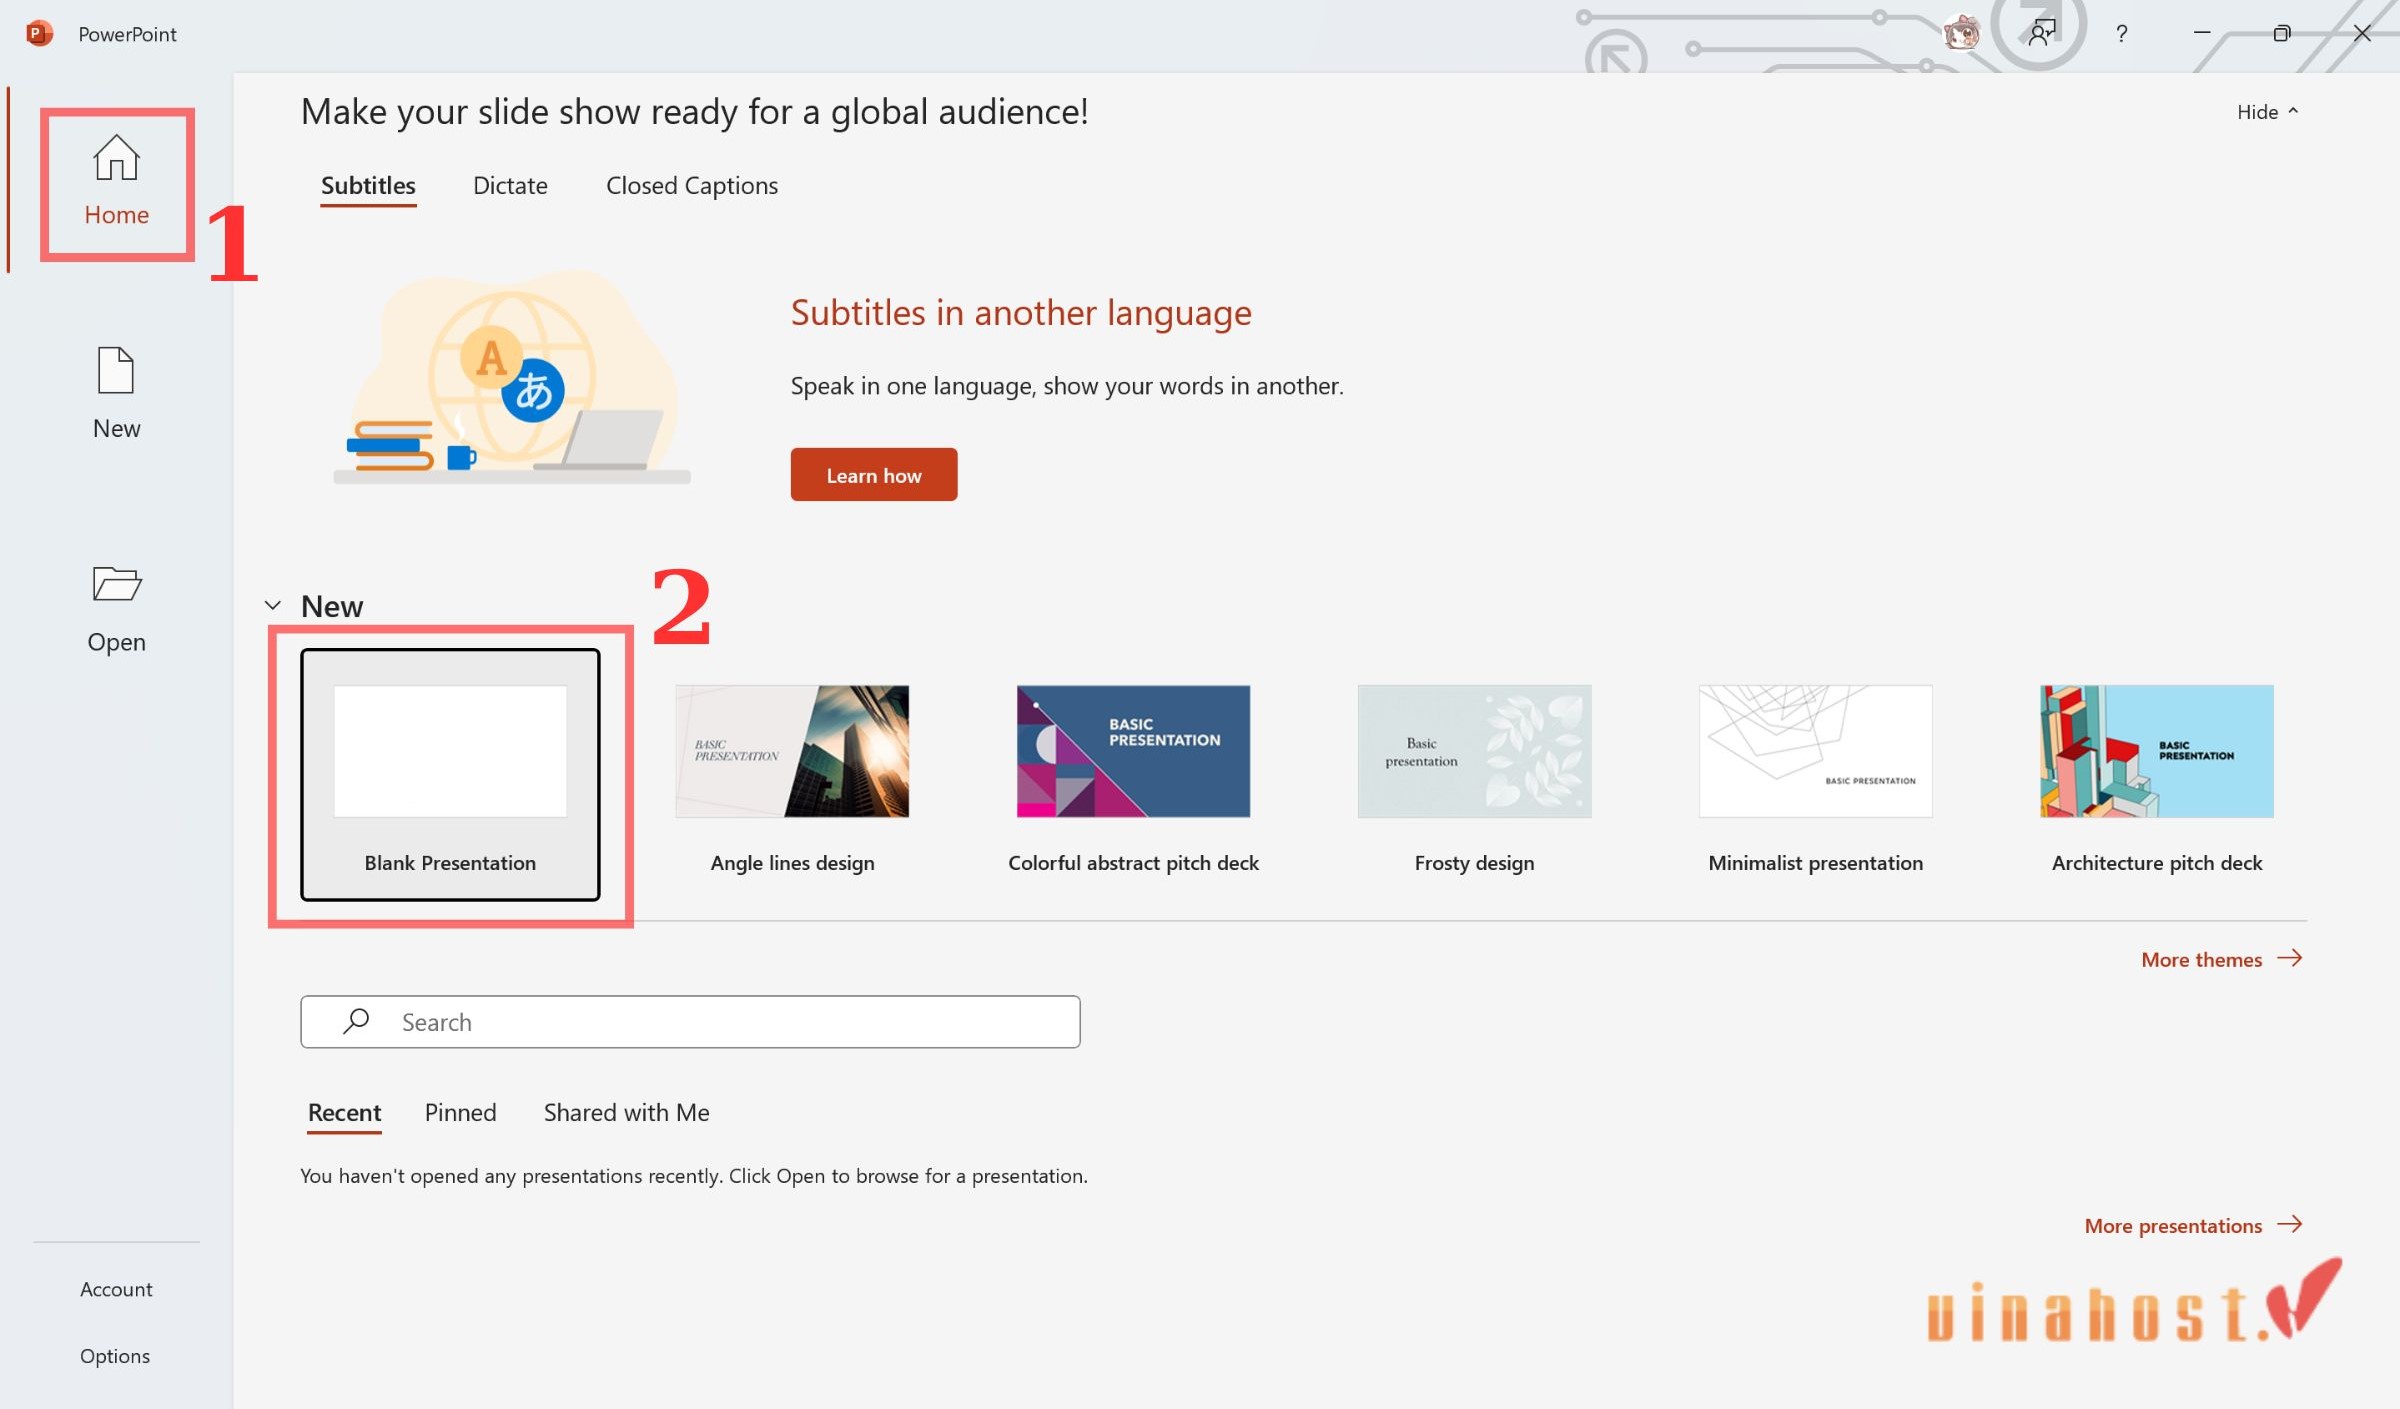The width and height of the screenshot is (2400, 1409).
Task: Close the PowerPoint window
Action: point(2362,33)
